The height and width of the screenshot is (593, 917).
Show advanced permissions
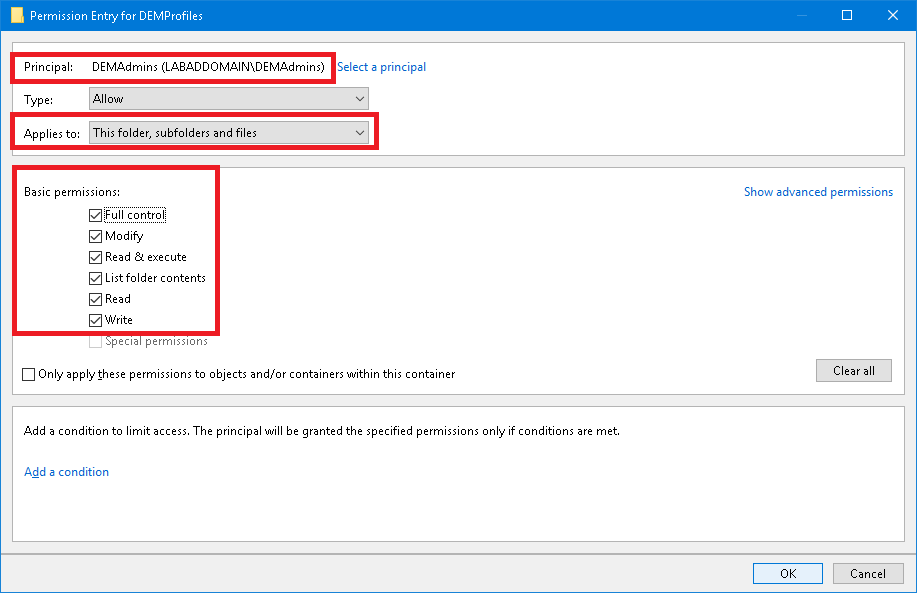818,192
